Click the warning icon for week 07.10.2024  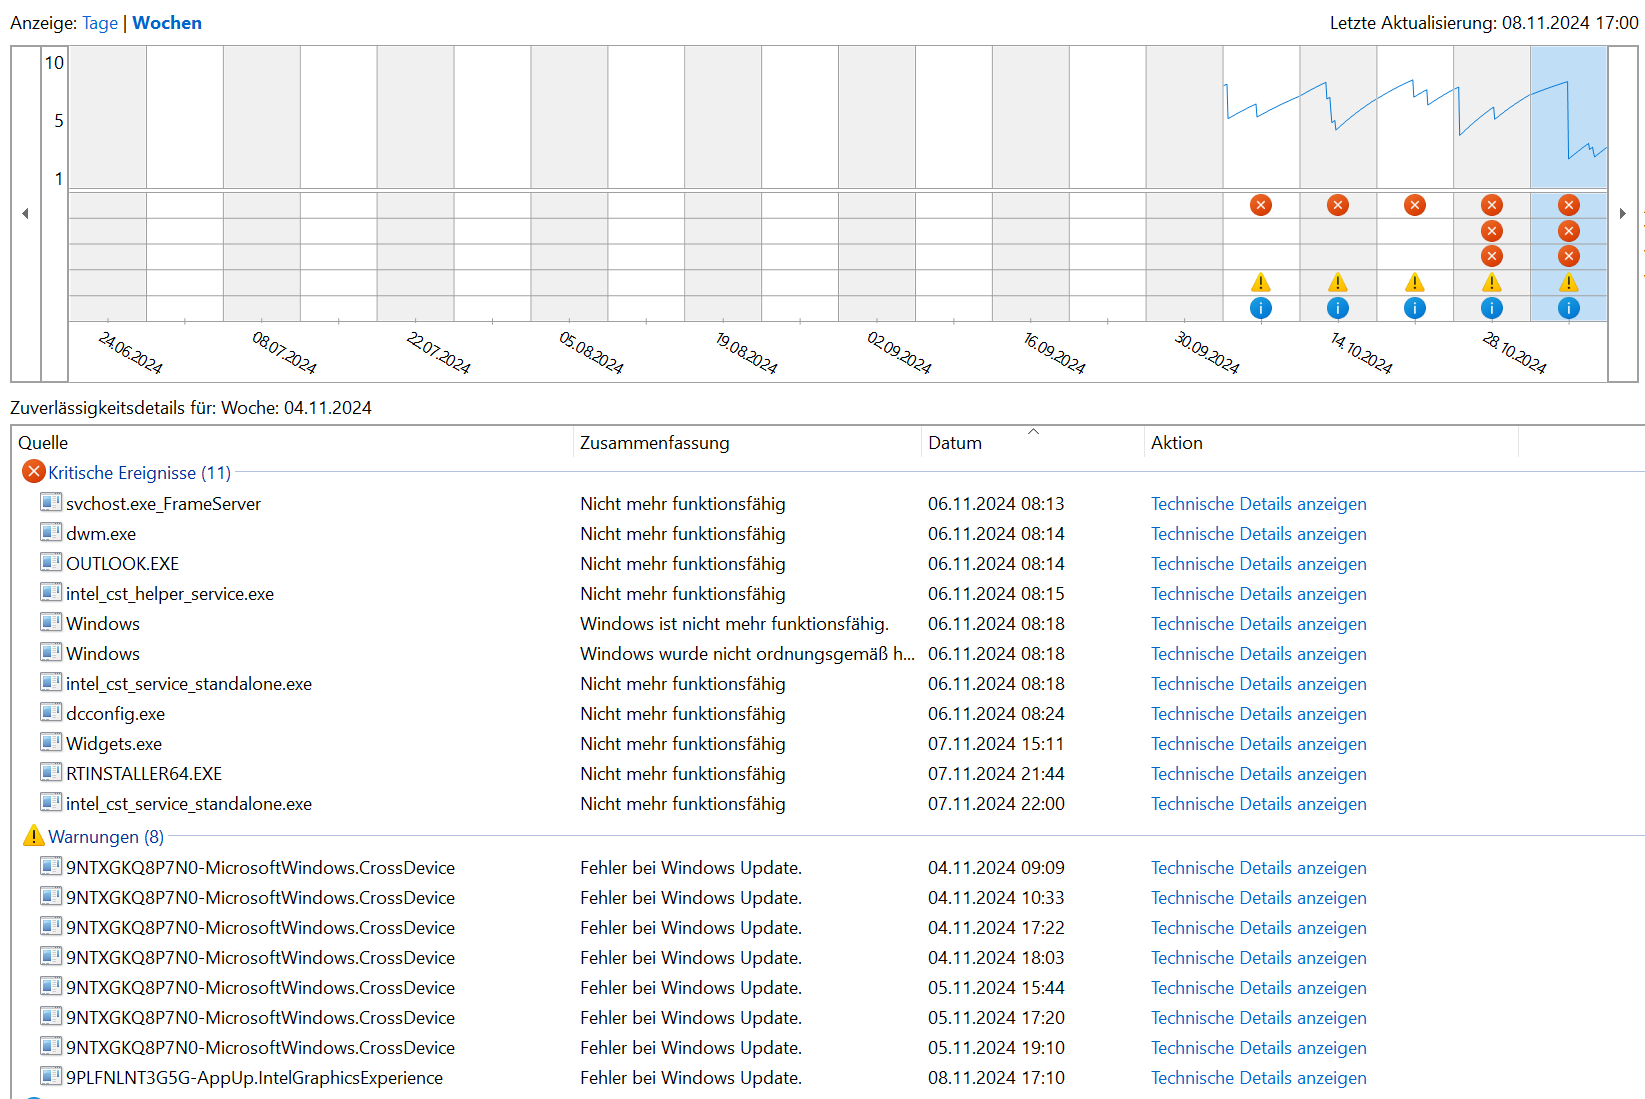click(x=1261, y=283)
